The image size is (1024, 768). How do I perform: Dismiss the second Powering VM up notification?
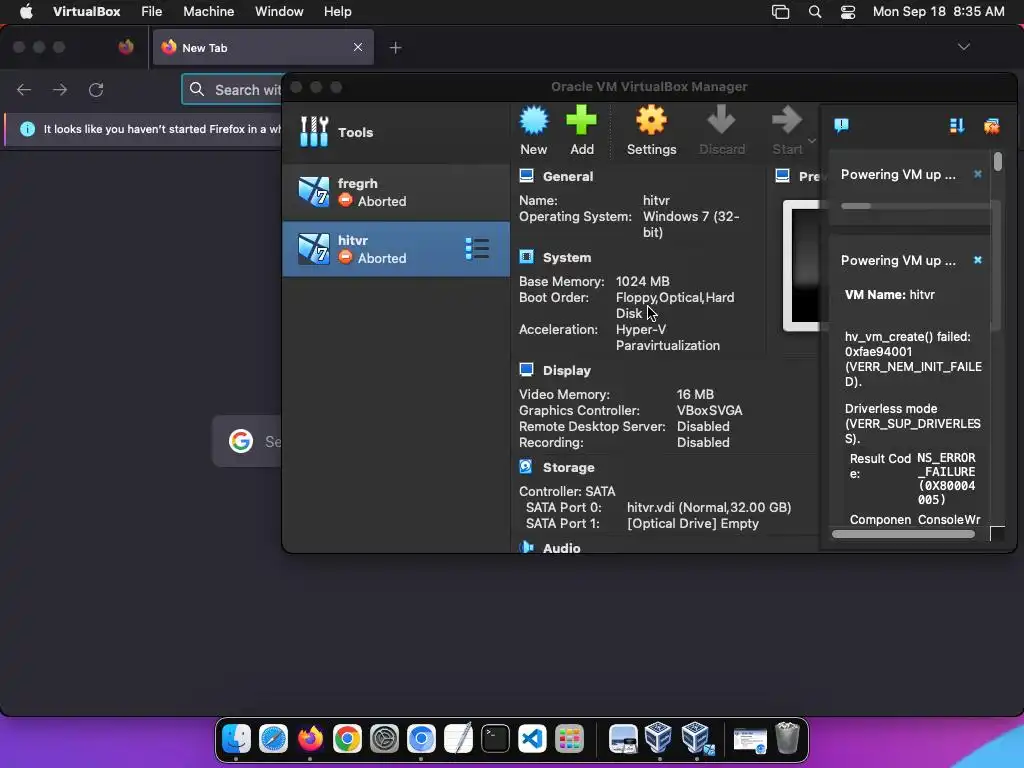978,260
